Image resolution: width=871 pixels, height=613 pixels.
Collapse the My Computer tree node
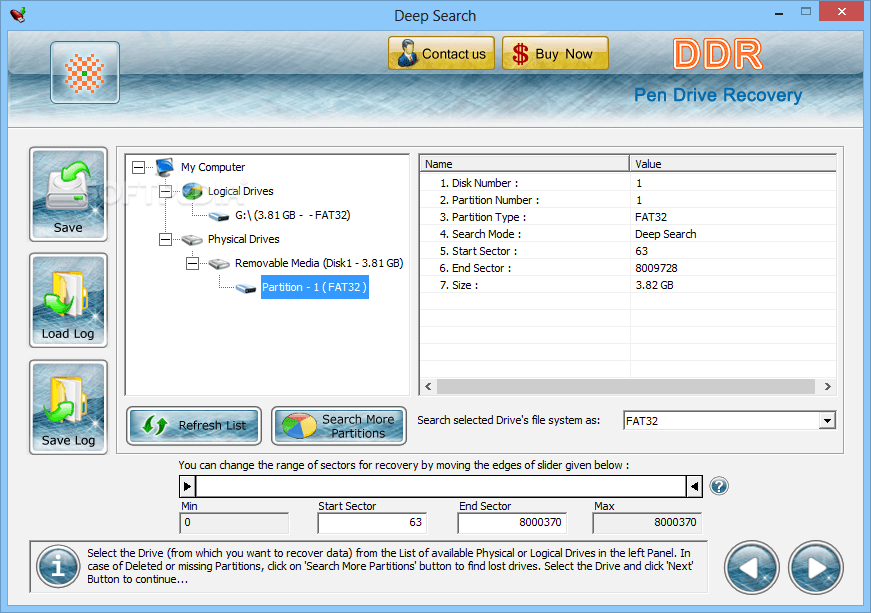point(138,167)
